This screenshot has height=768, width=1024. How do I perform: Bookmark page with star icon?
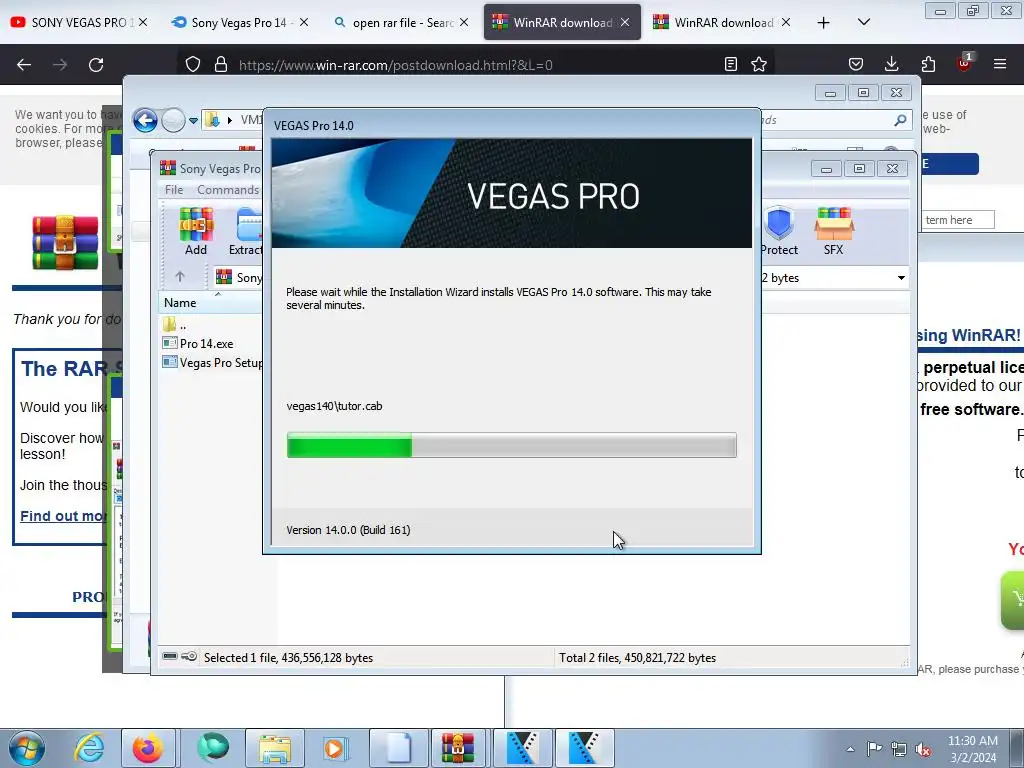pyautogui.click(x=759, y=64)
